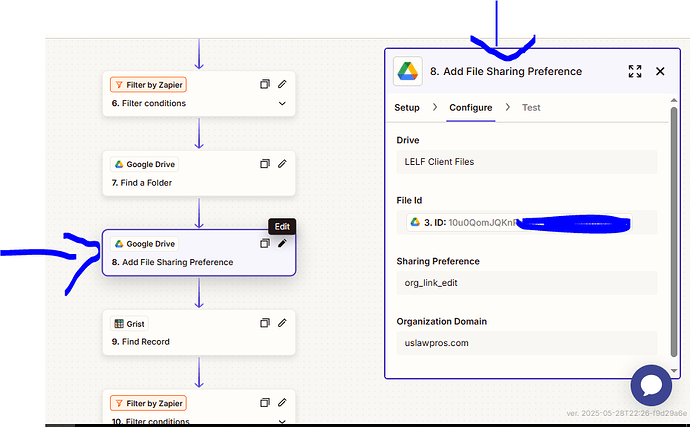Open the Sharing Preference field org_link_edit
This screenshot has height=427, width=690.
(x=526, y=282)
